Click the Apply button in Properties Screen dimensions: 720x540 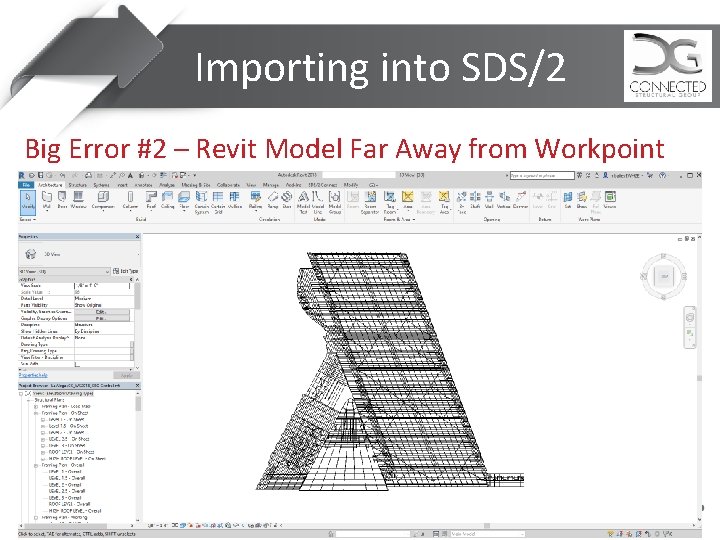tap(126, 375)
